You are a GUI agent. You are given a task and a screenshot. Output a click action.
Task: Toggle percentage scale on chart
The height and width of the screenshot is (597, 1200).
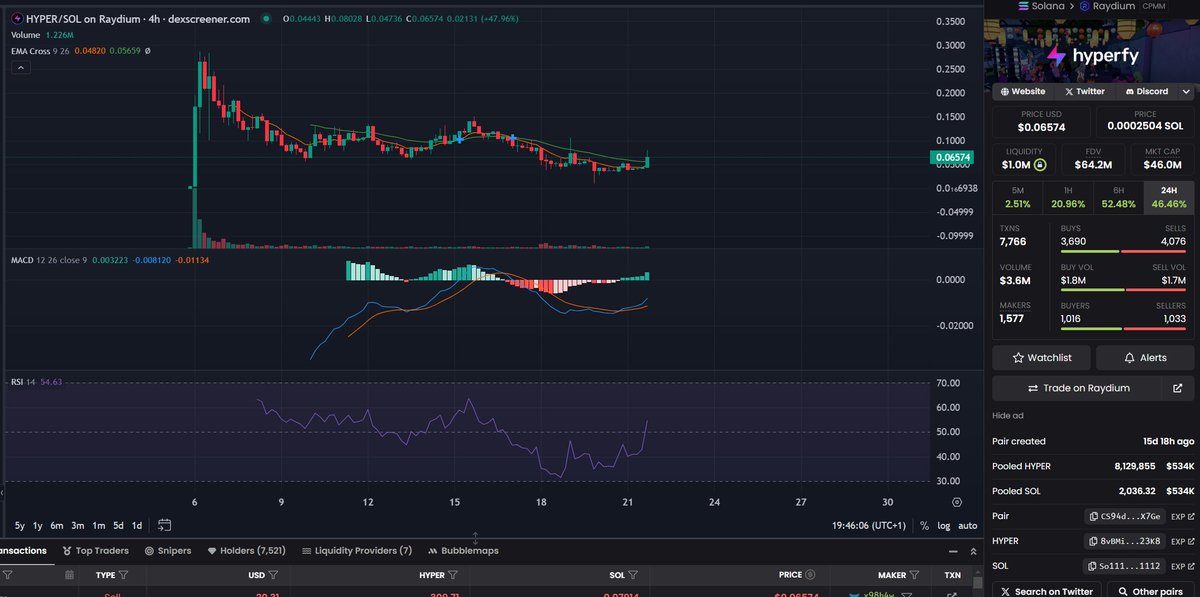click(x=925, y=525)
